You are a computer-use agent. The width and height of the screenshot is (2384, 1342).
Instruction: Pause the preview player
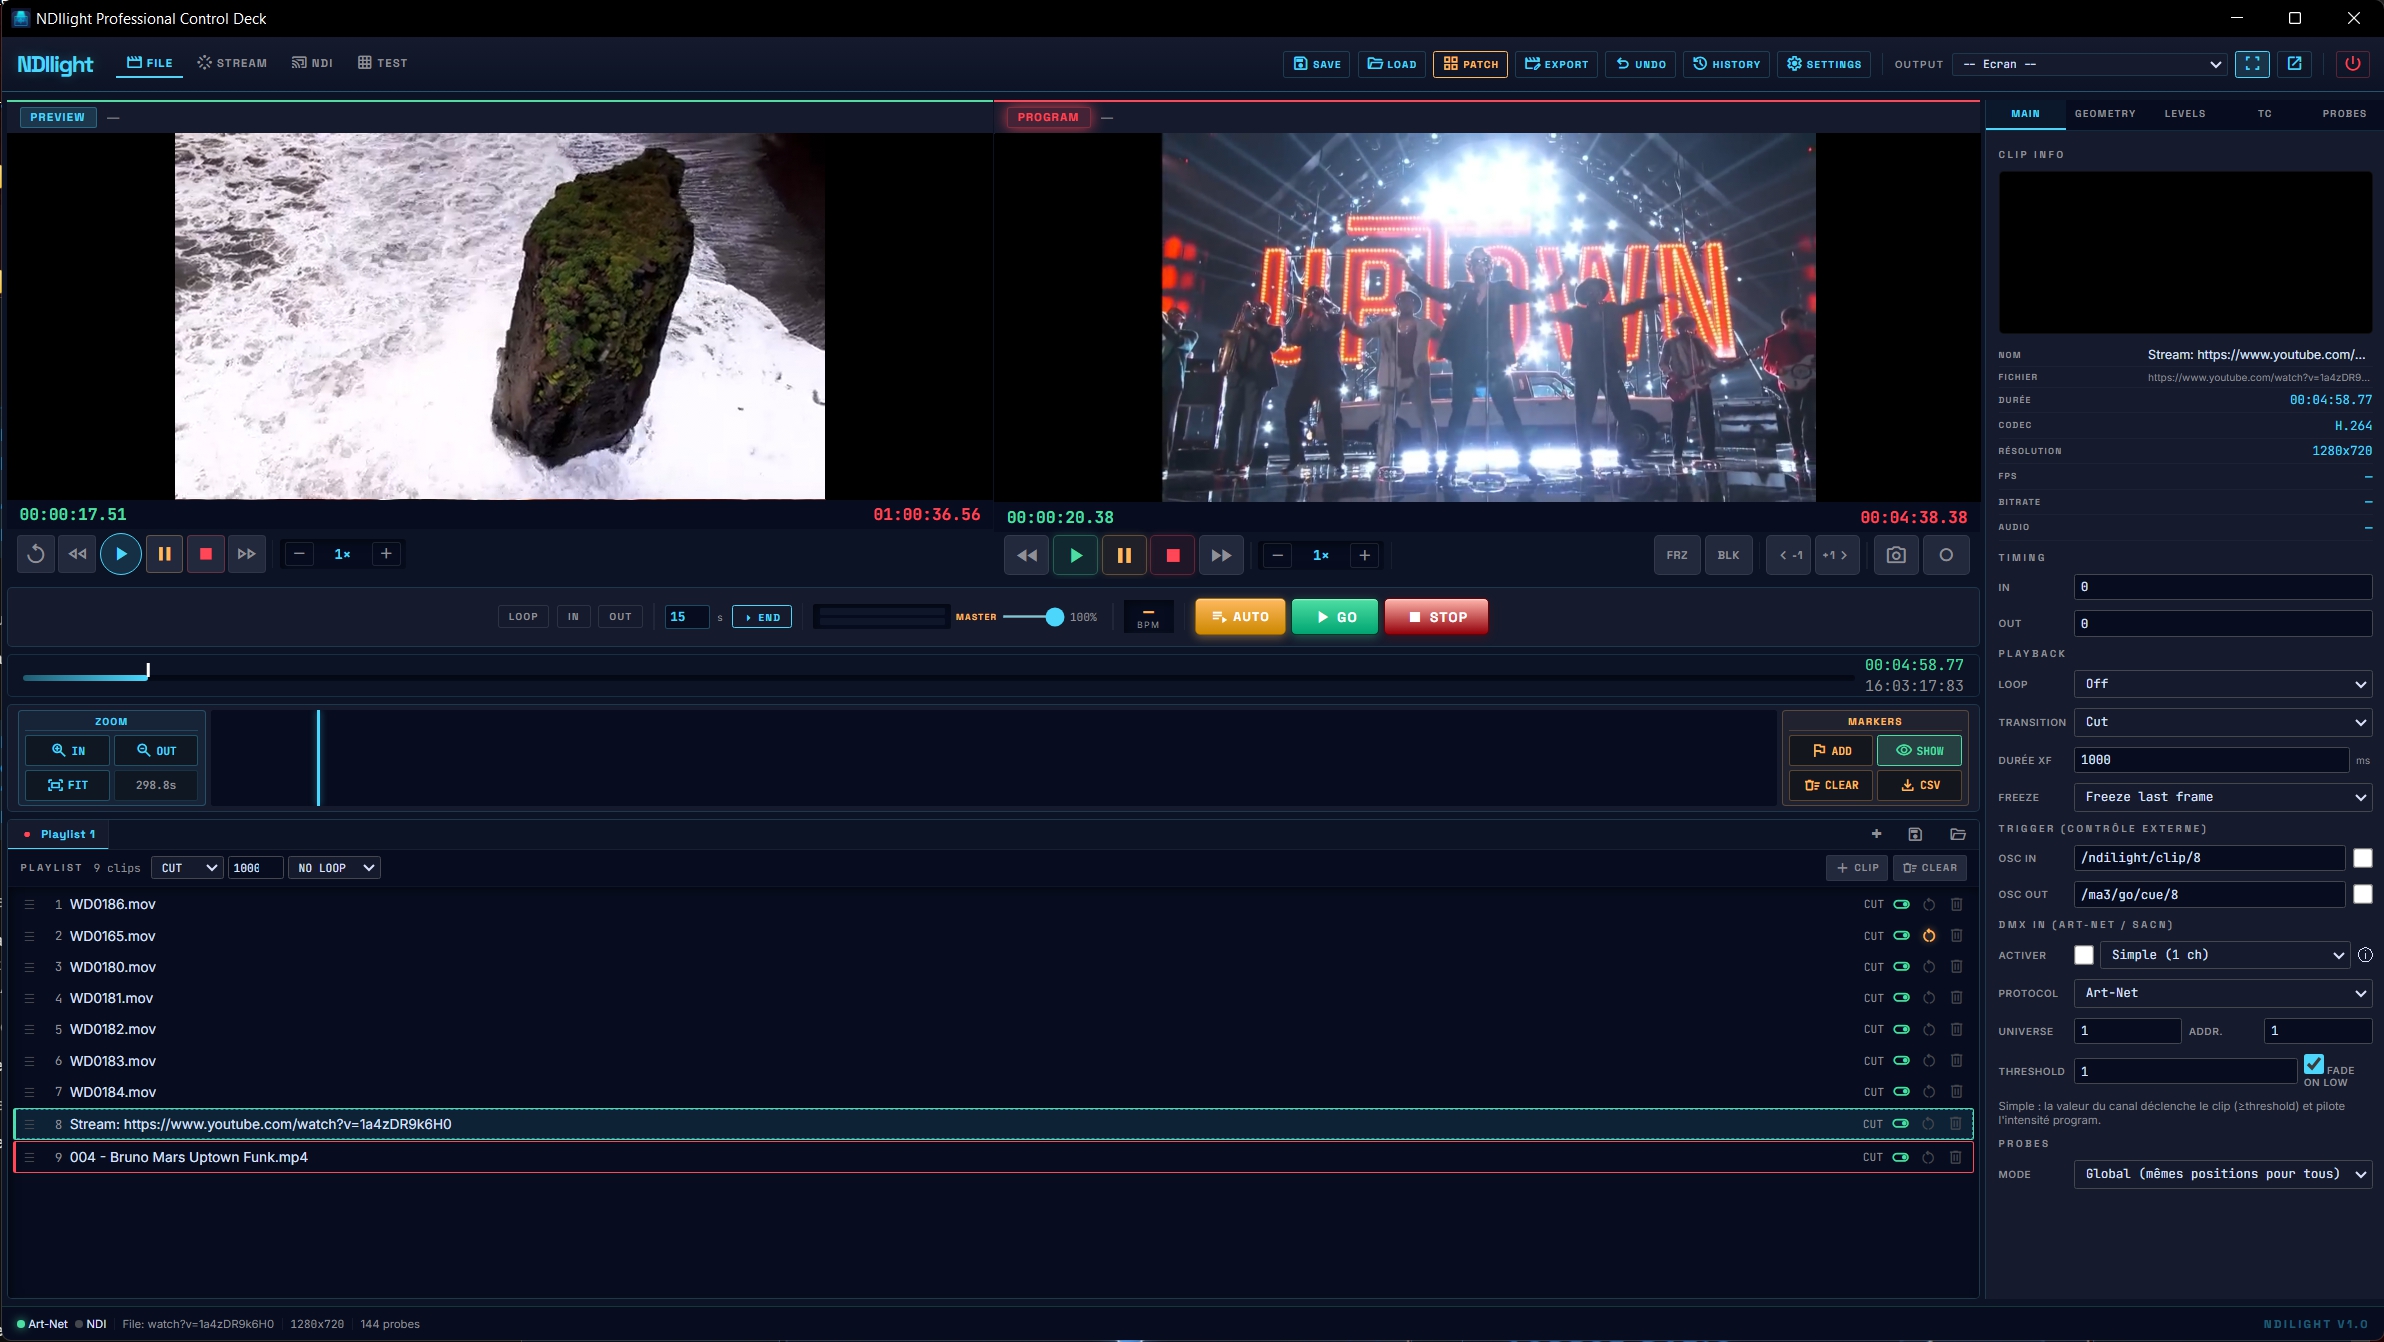coord(164,554)
